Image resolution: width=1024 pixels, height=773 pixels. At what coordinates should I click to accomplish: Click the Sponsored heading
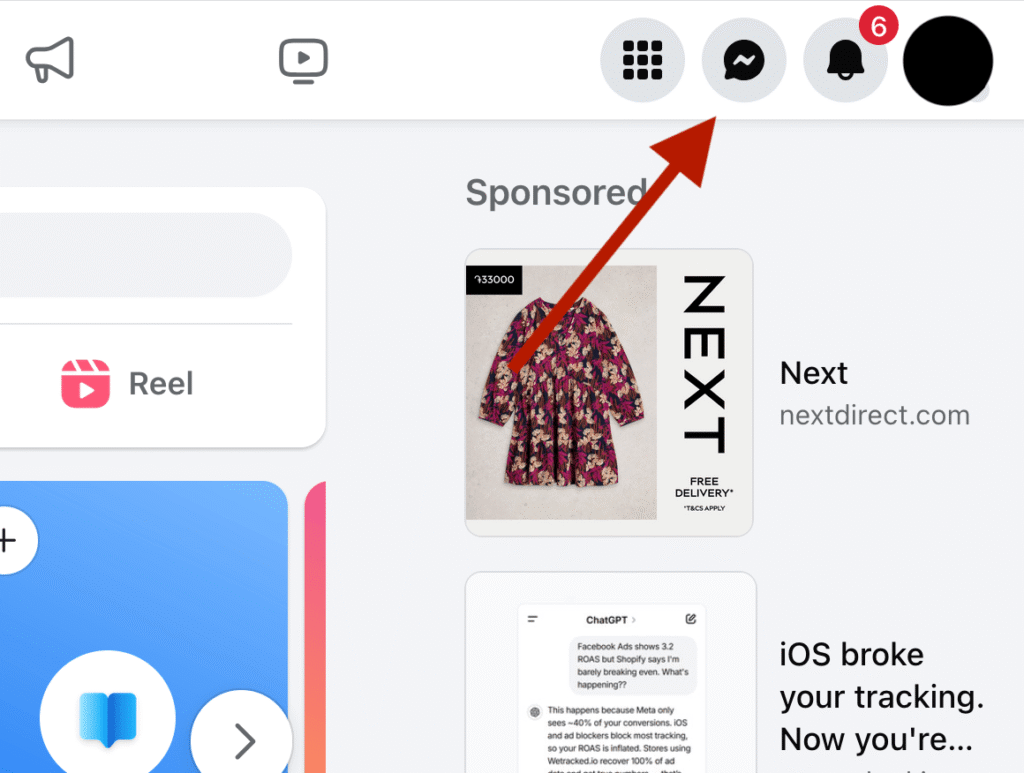click(556, 193)
